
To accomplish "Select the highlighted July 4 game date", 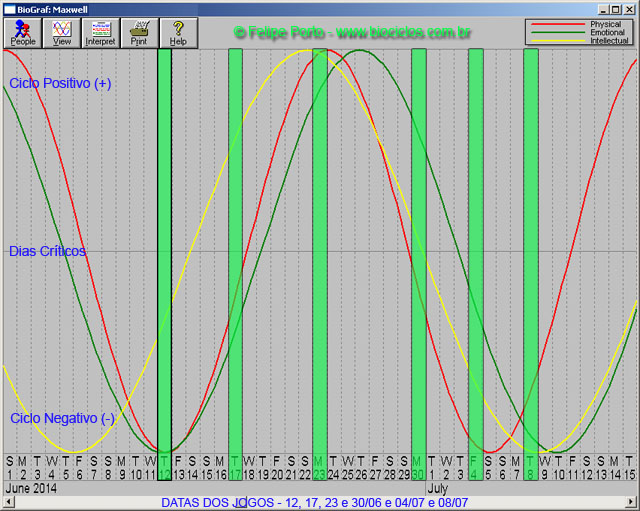I will pos(476,264).
